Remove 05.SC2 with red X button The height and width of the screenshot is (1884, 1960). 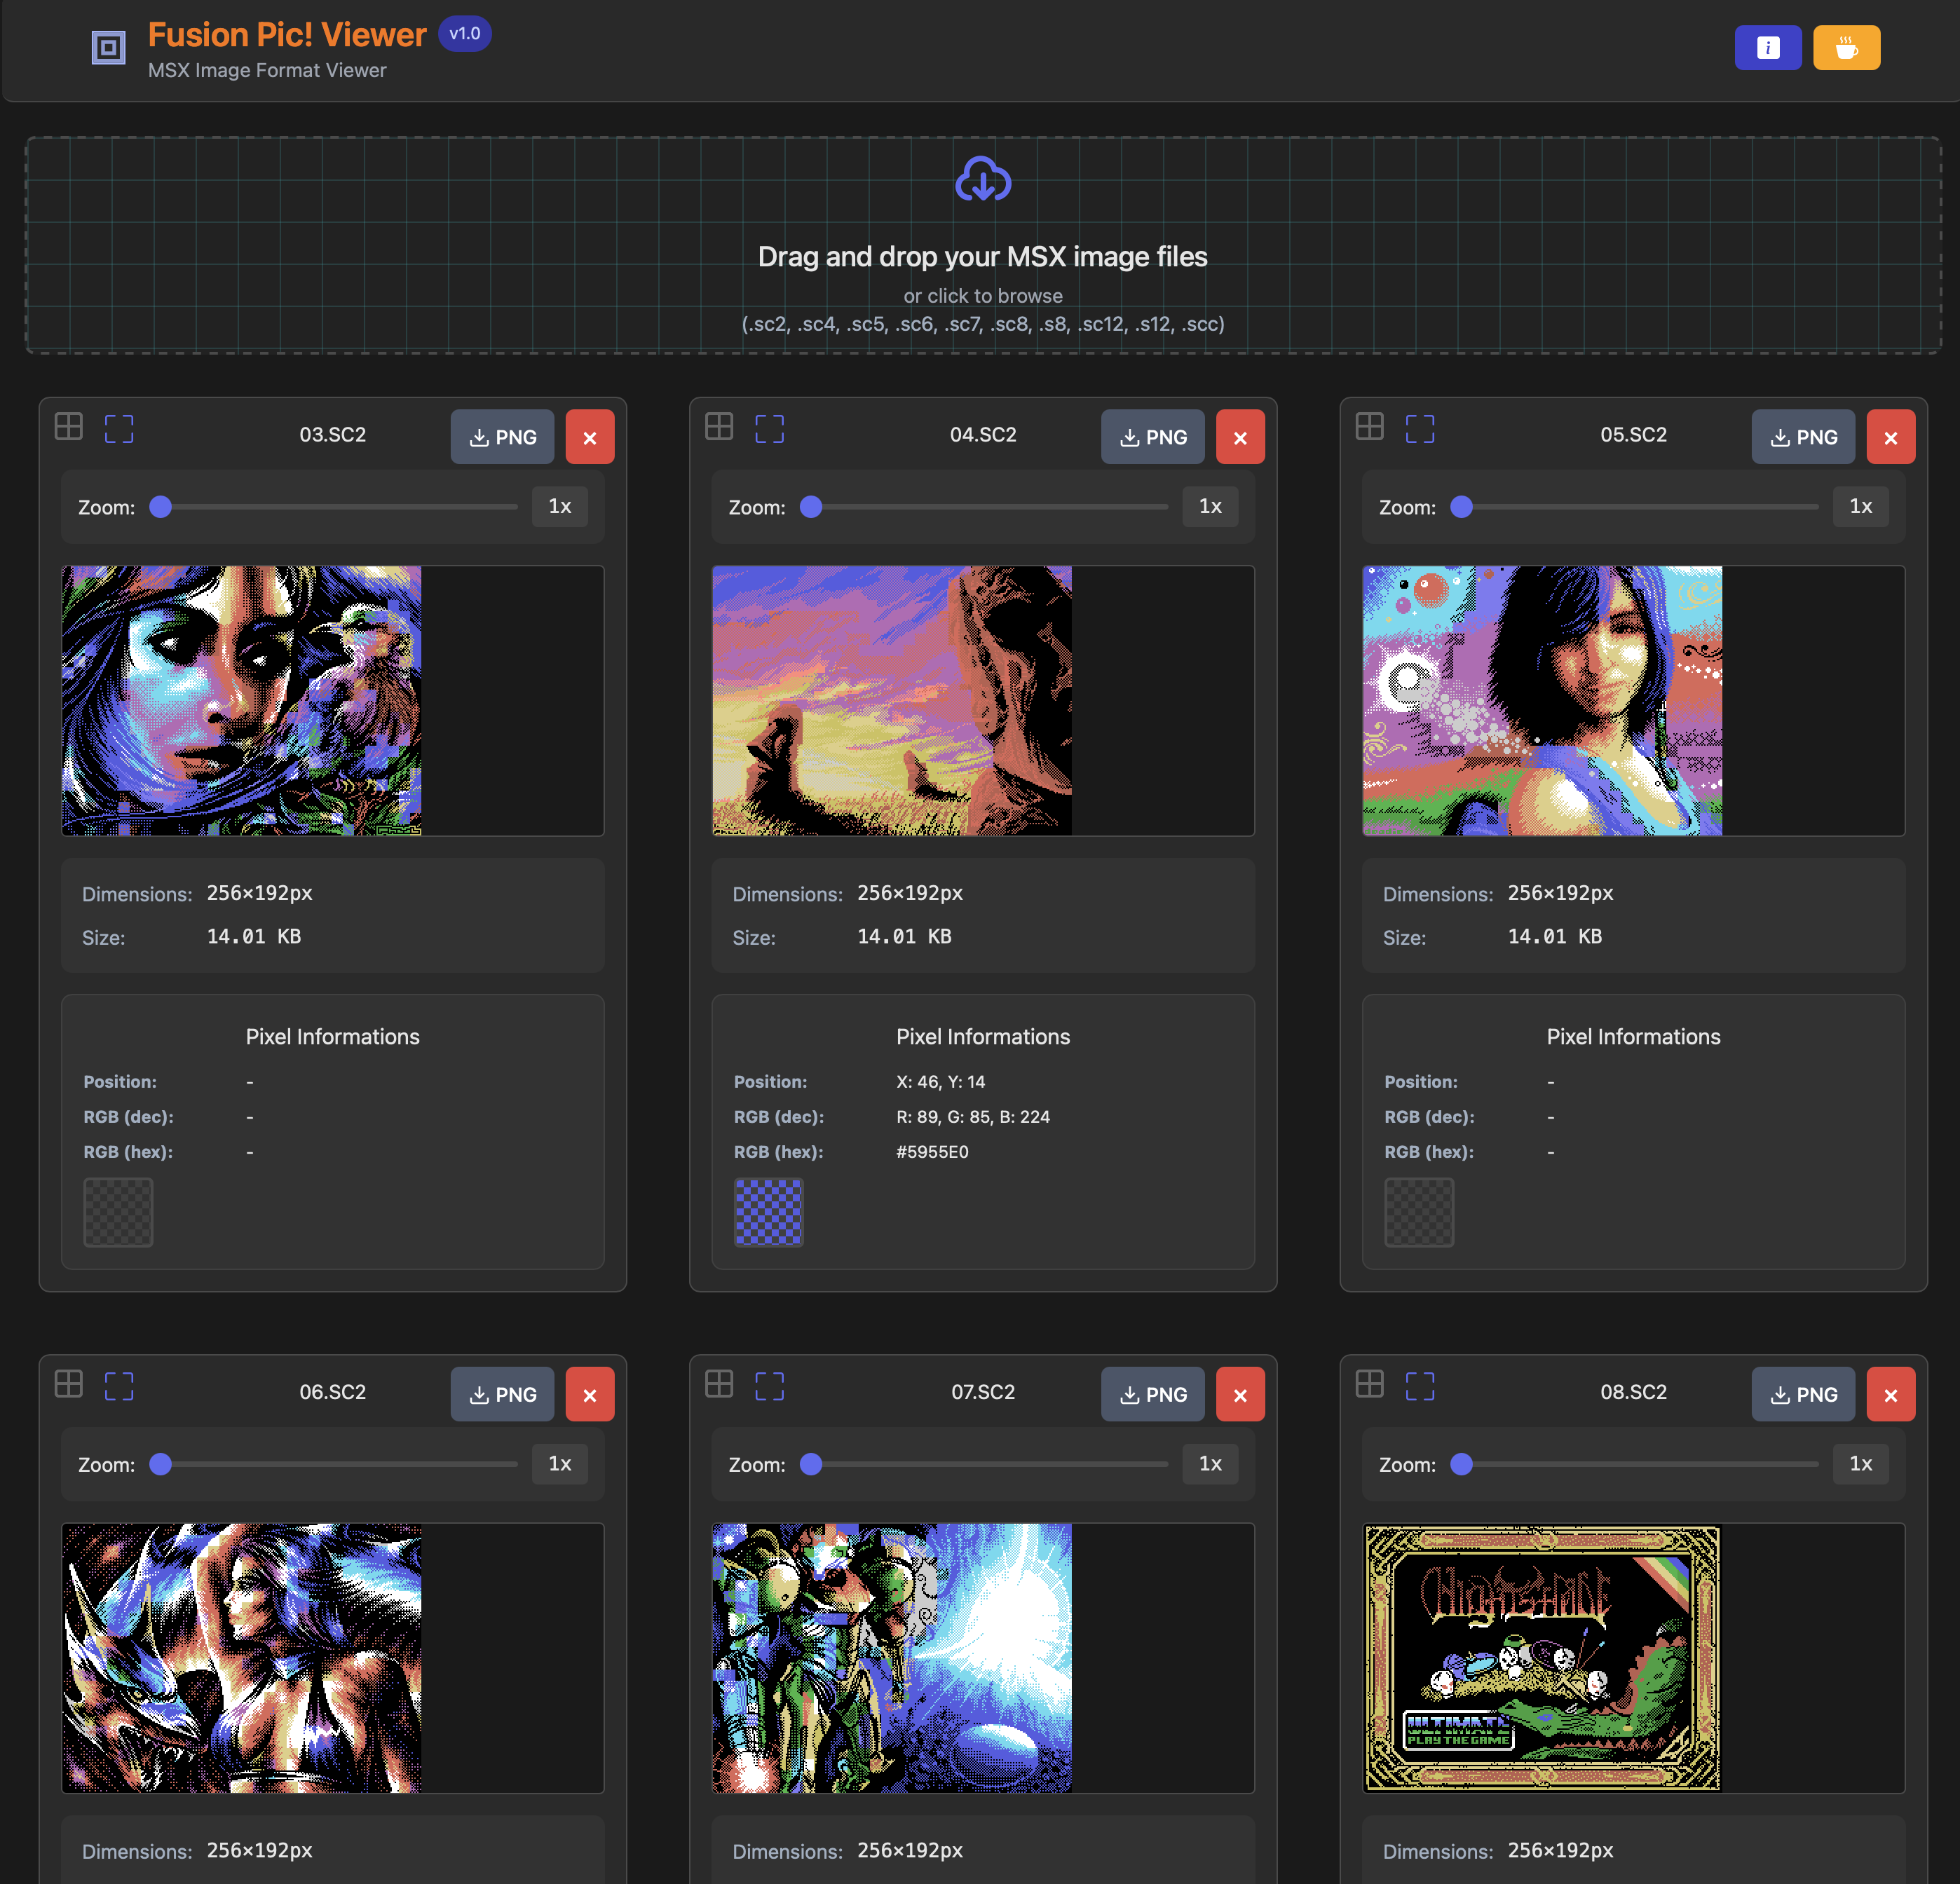click(x=1890, y=437)
